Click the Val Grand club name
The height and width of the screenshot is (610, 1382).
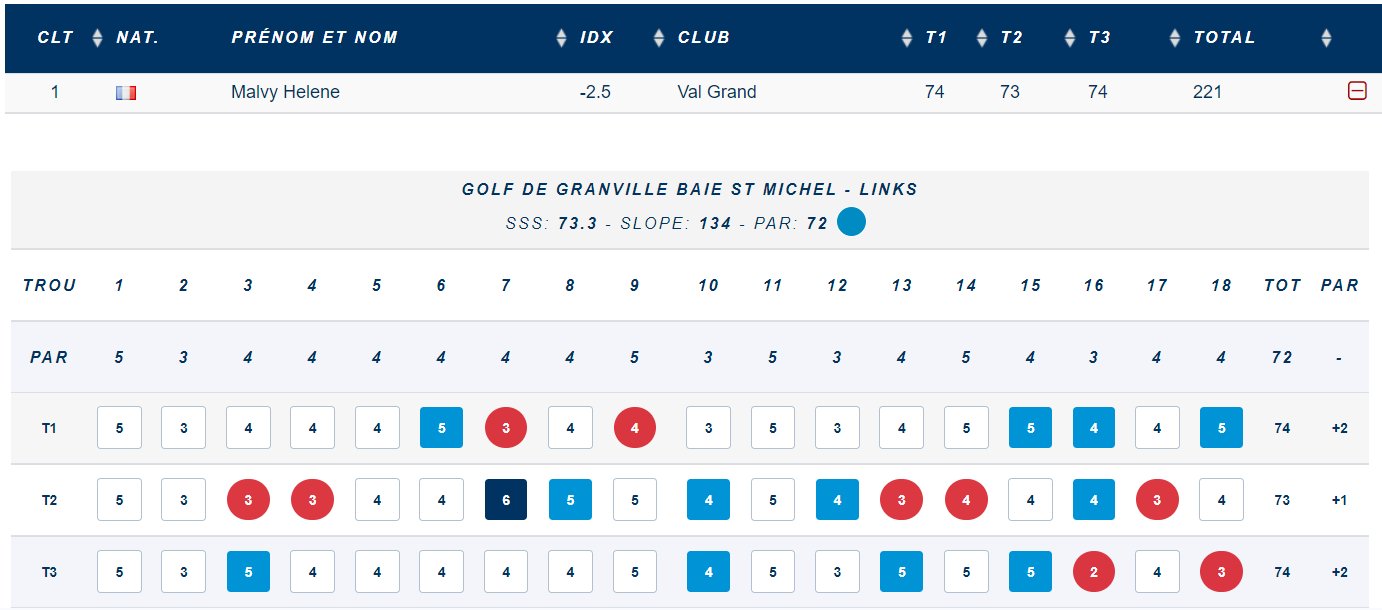(716, 92)
